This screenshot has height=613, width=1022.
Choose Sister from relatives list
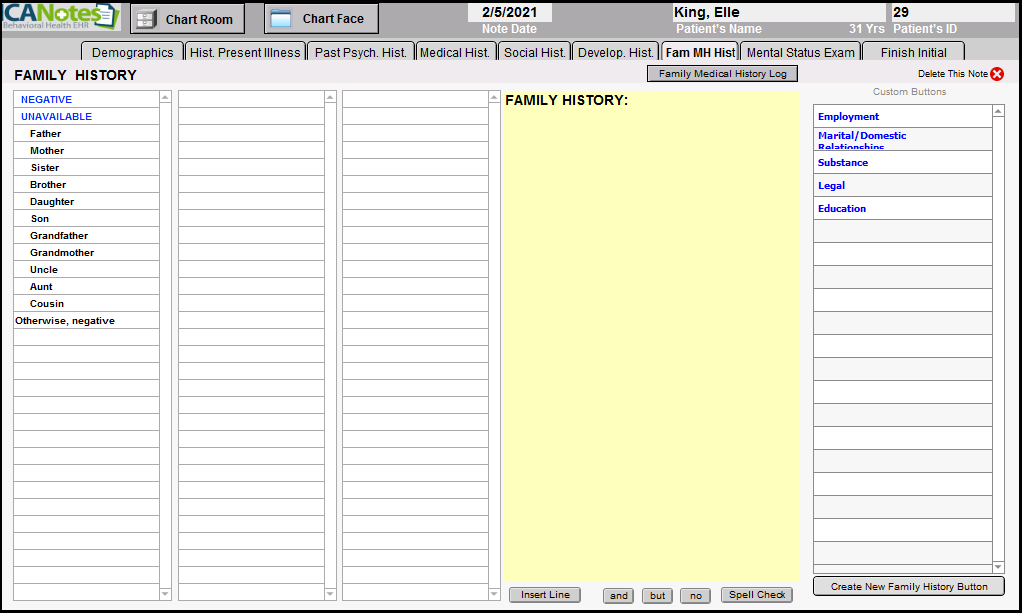86,168
